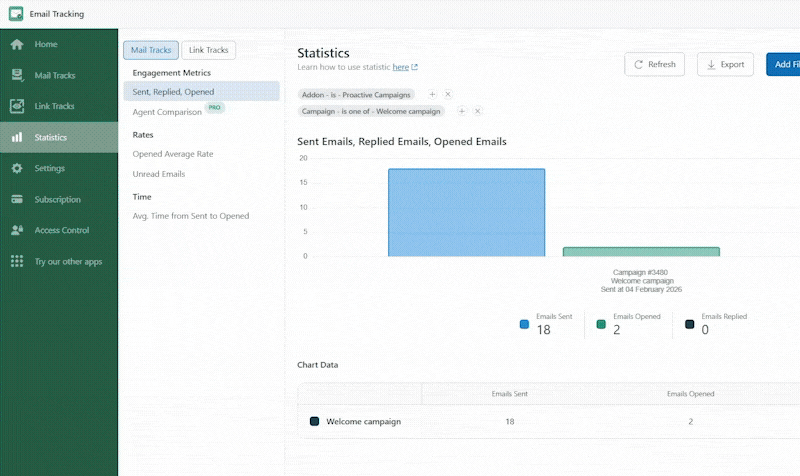800x476 pixels.
Task: Click the blue Emails Sent chart bar
Action: point(466,212)
